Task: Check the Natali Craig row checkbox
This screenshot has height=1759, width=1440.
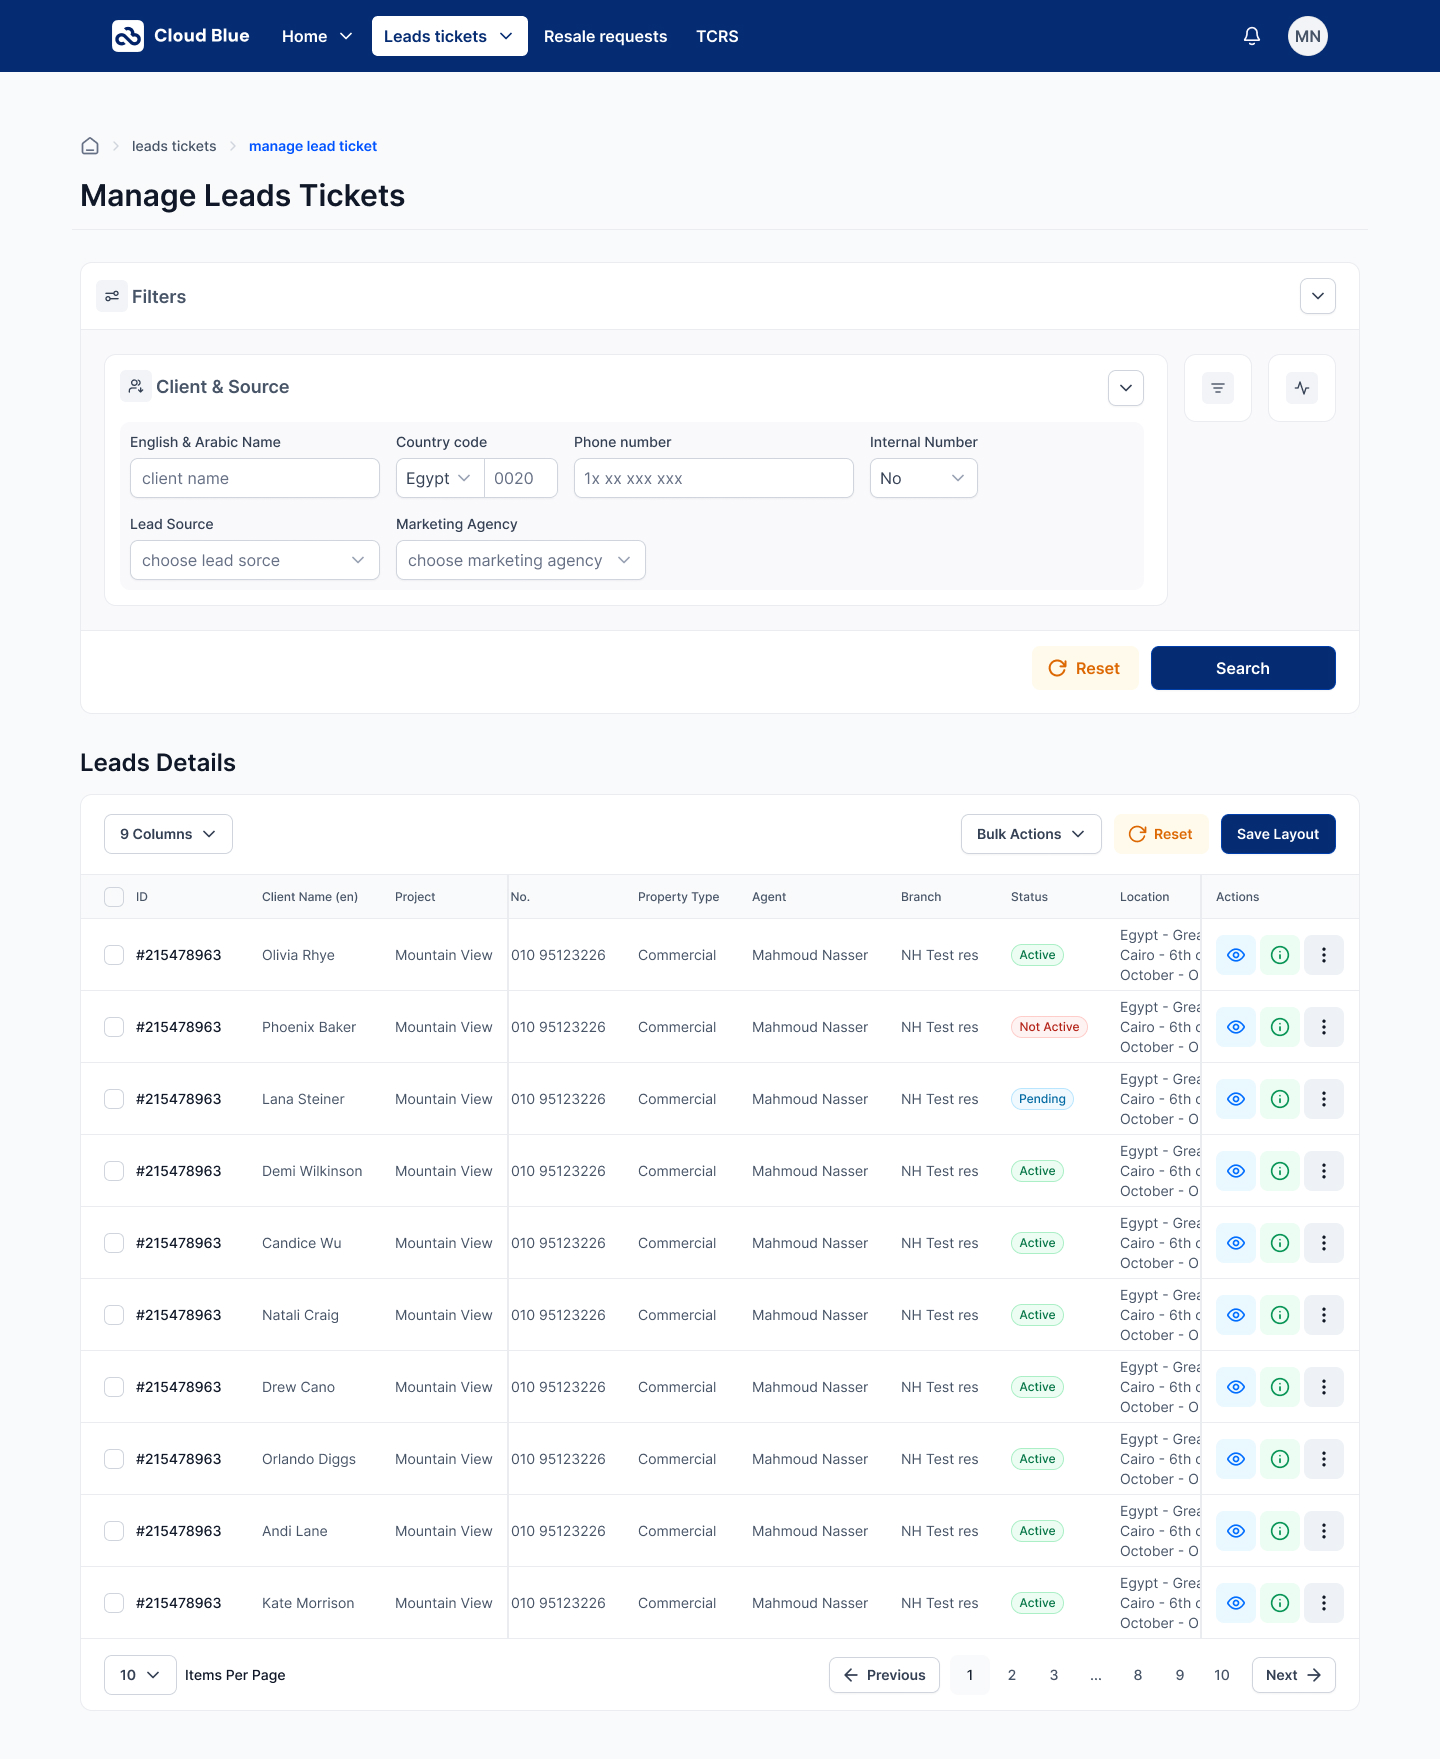Action: pos(114,1315)
